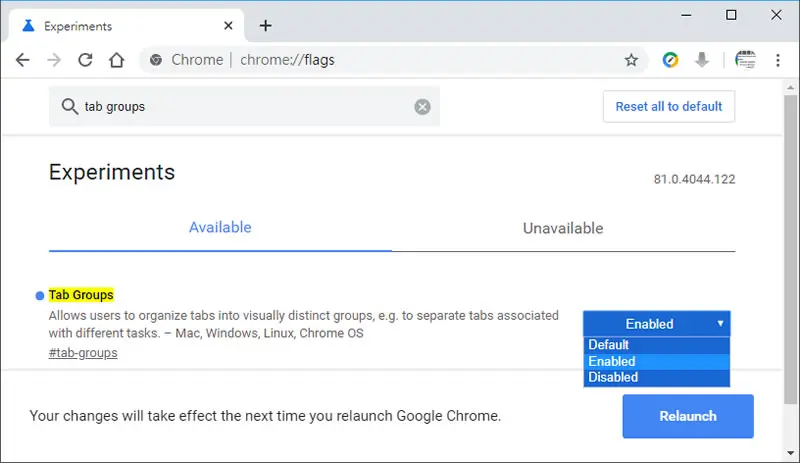This screenshot has height=463, width=800.
Task: Open the colorful circular extension icon
Action: (x=670, y=60)
